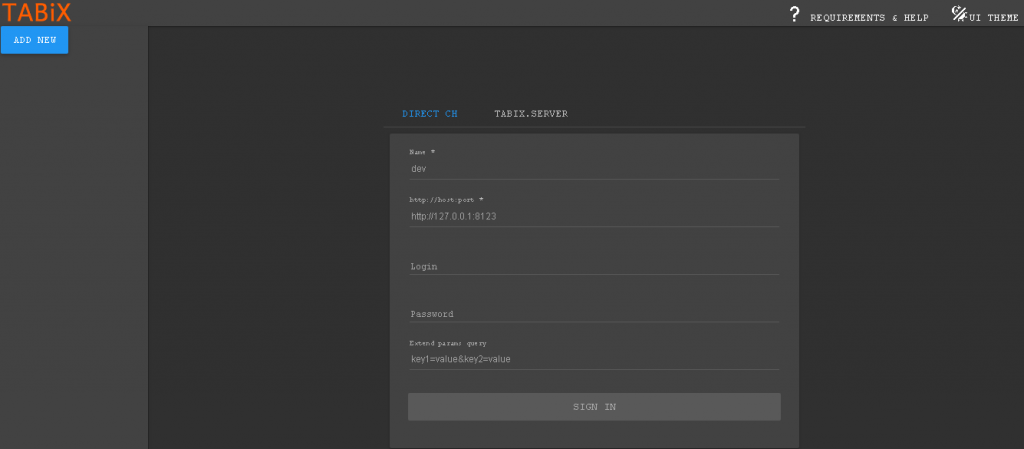1024x449 pixels.
Task: Click the question mark help icon
Action: click(x=794, y=14)
